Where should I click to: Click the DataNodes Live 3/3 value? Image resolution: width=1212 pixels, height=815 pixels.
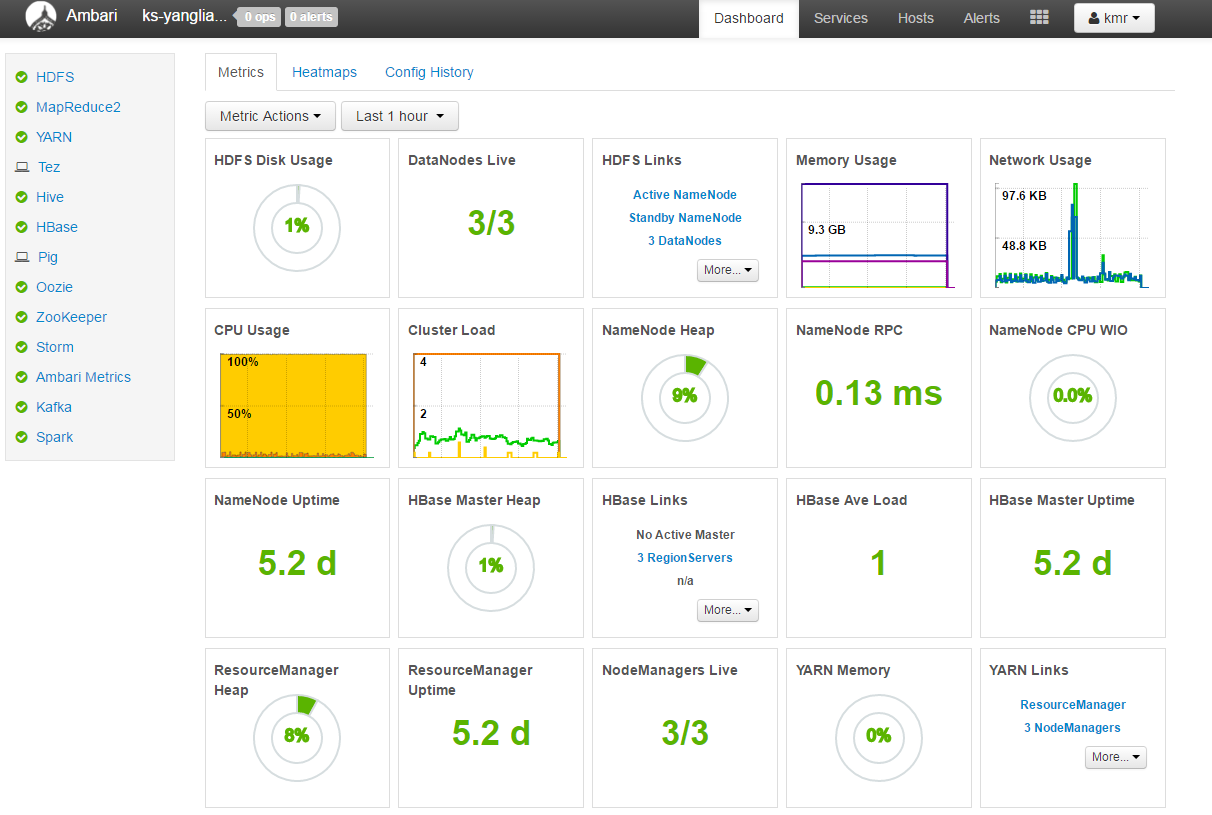[491, 223]
